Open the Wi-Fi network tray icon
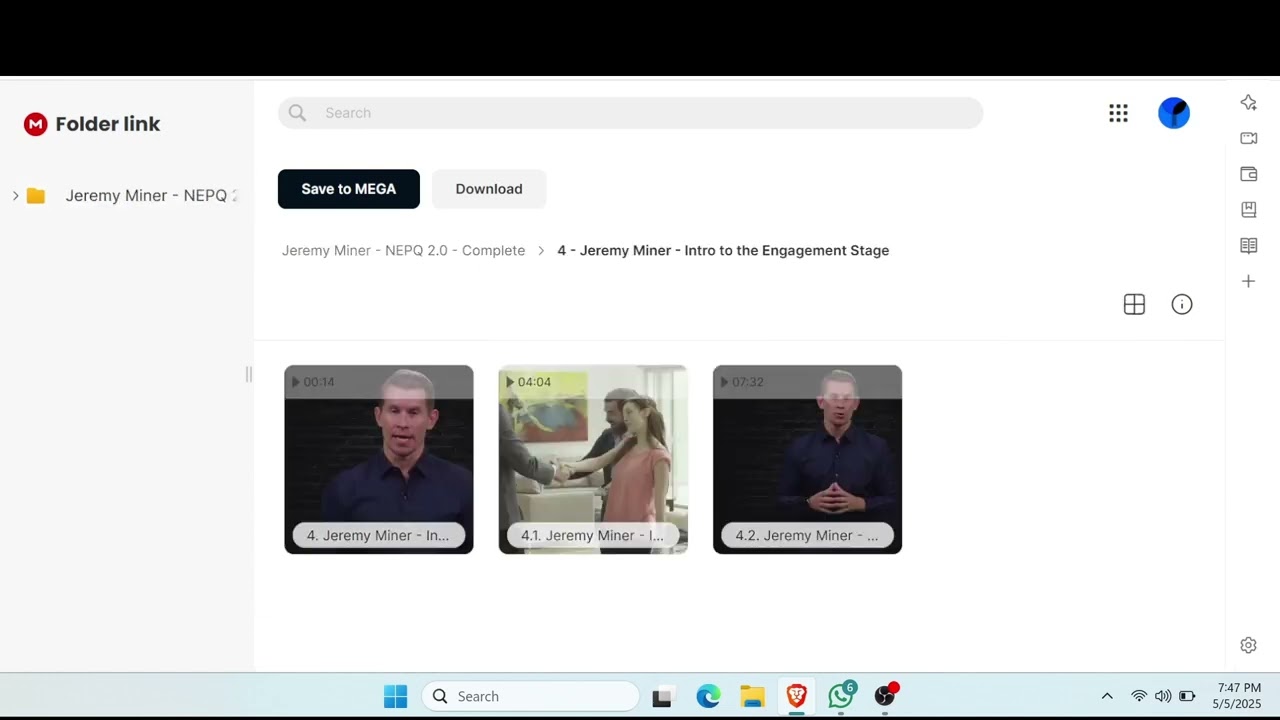Image resolution: width=1280 pixels, height=720 pixels. [1139, 696]
